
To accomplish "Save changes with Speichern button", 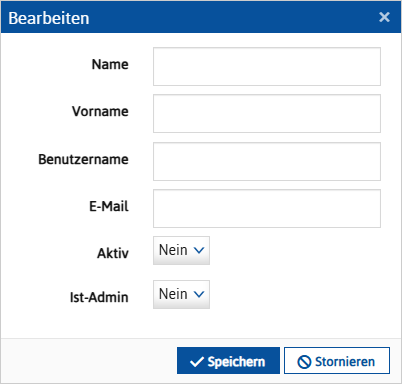I will click(x=228, y=361).
